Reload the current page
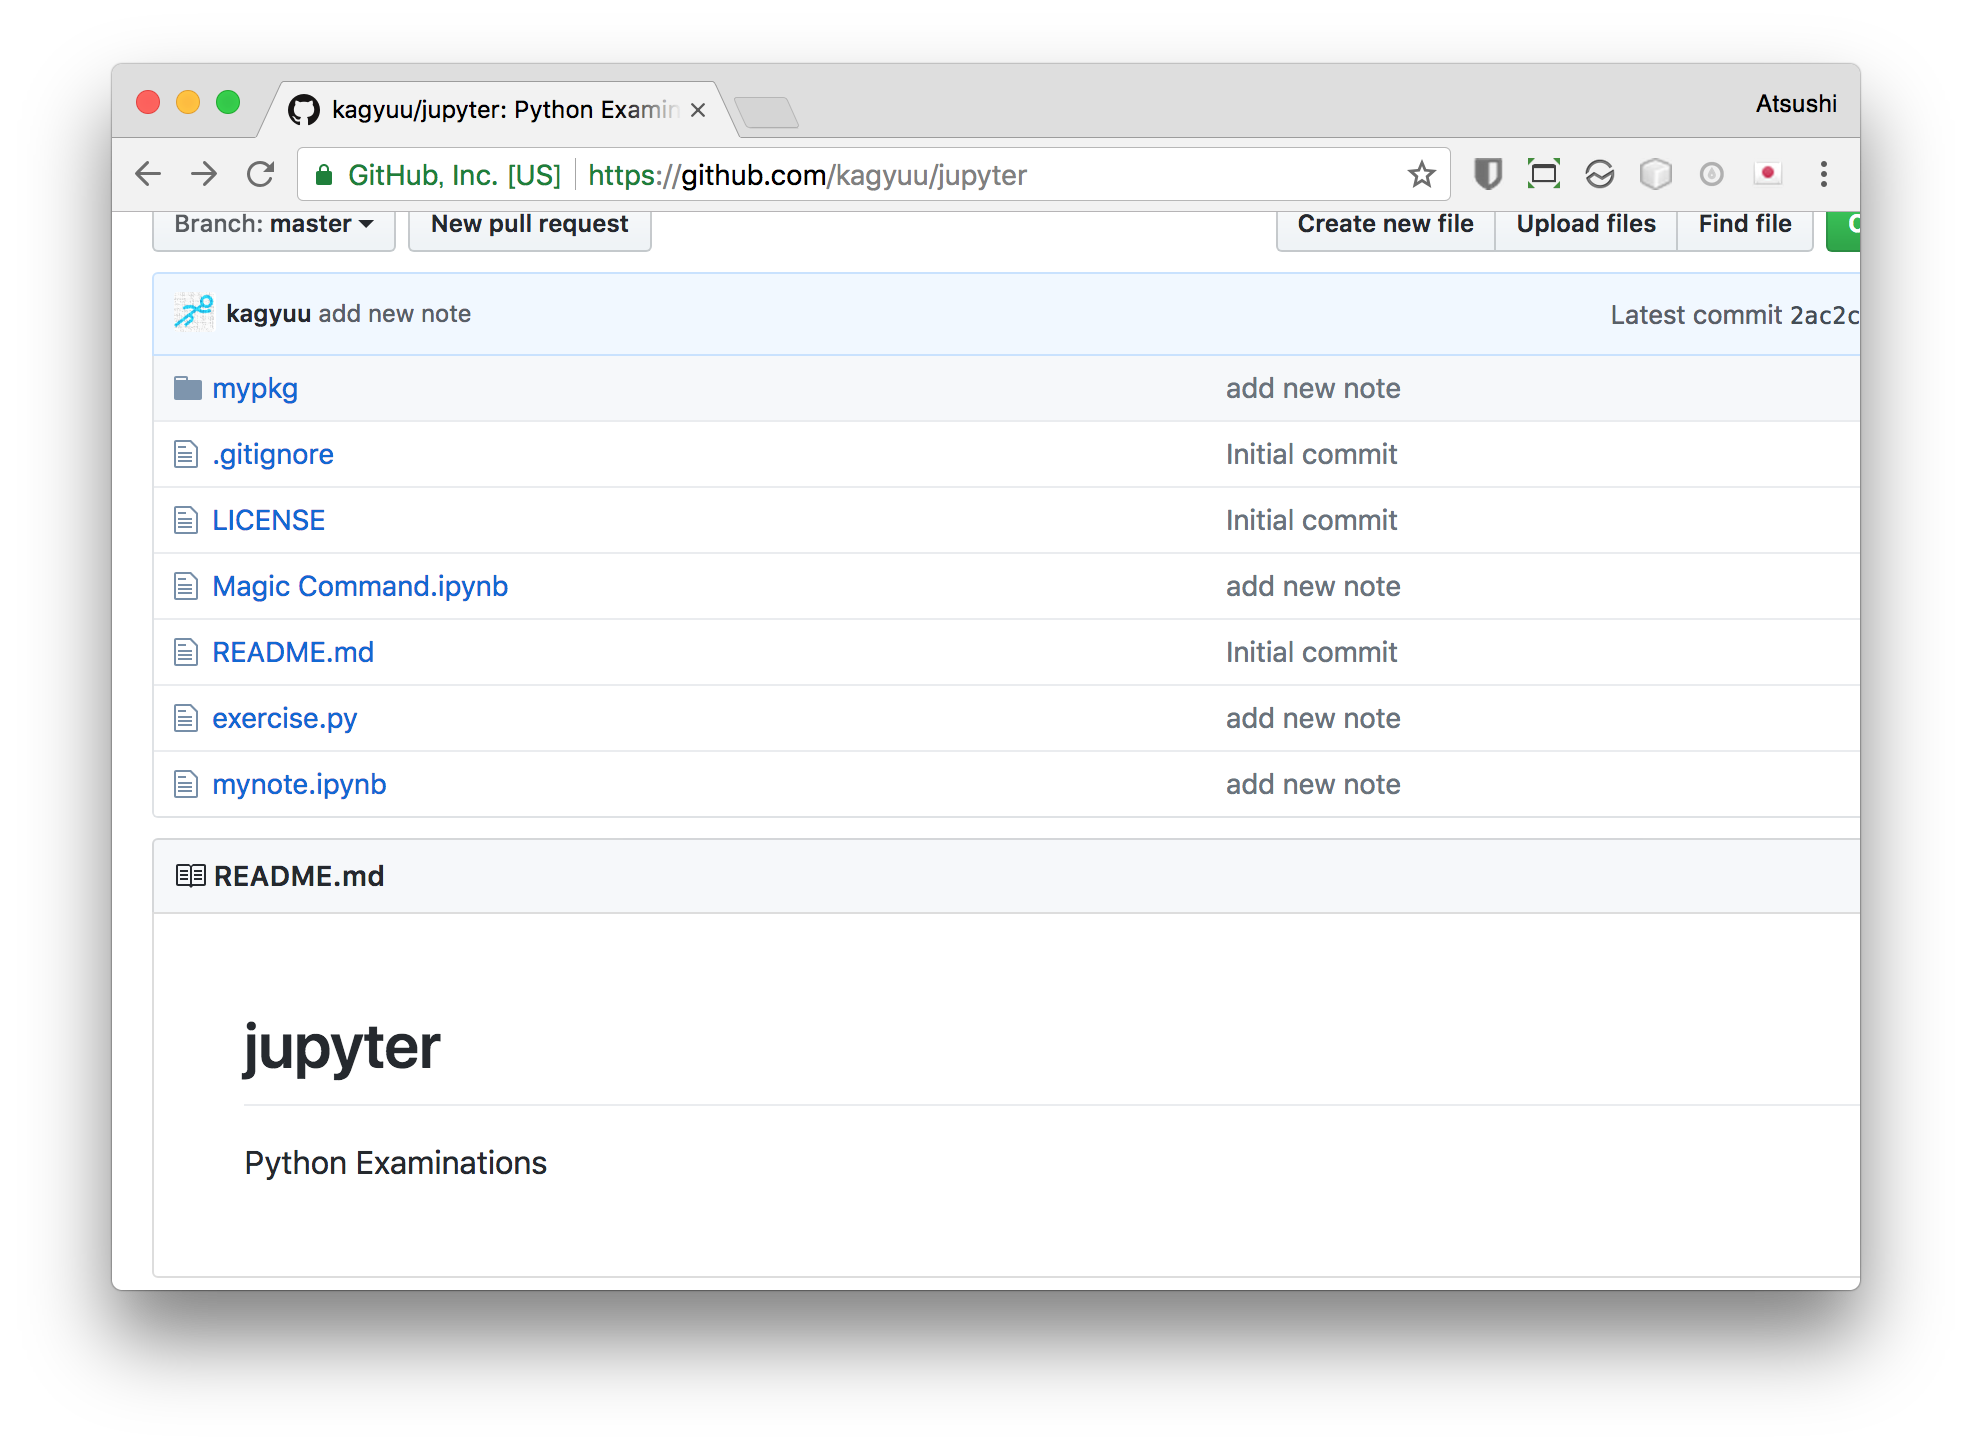This screenshot has width=1972, height=1450. pos(260,174)
